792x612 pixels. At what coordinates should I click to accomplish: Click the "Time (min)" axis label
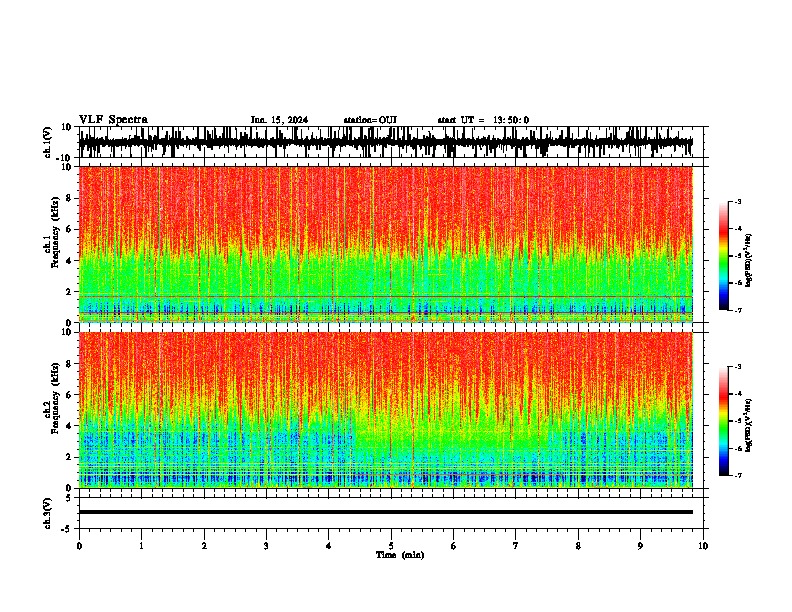[x=400, y=555]
